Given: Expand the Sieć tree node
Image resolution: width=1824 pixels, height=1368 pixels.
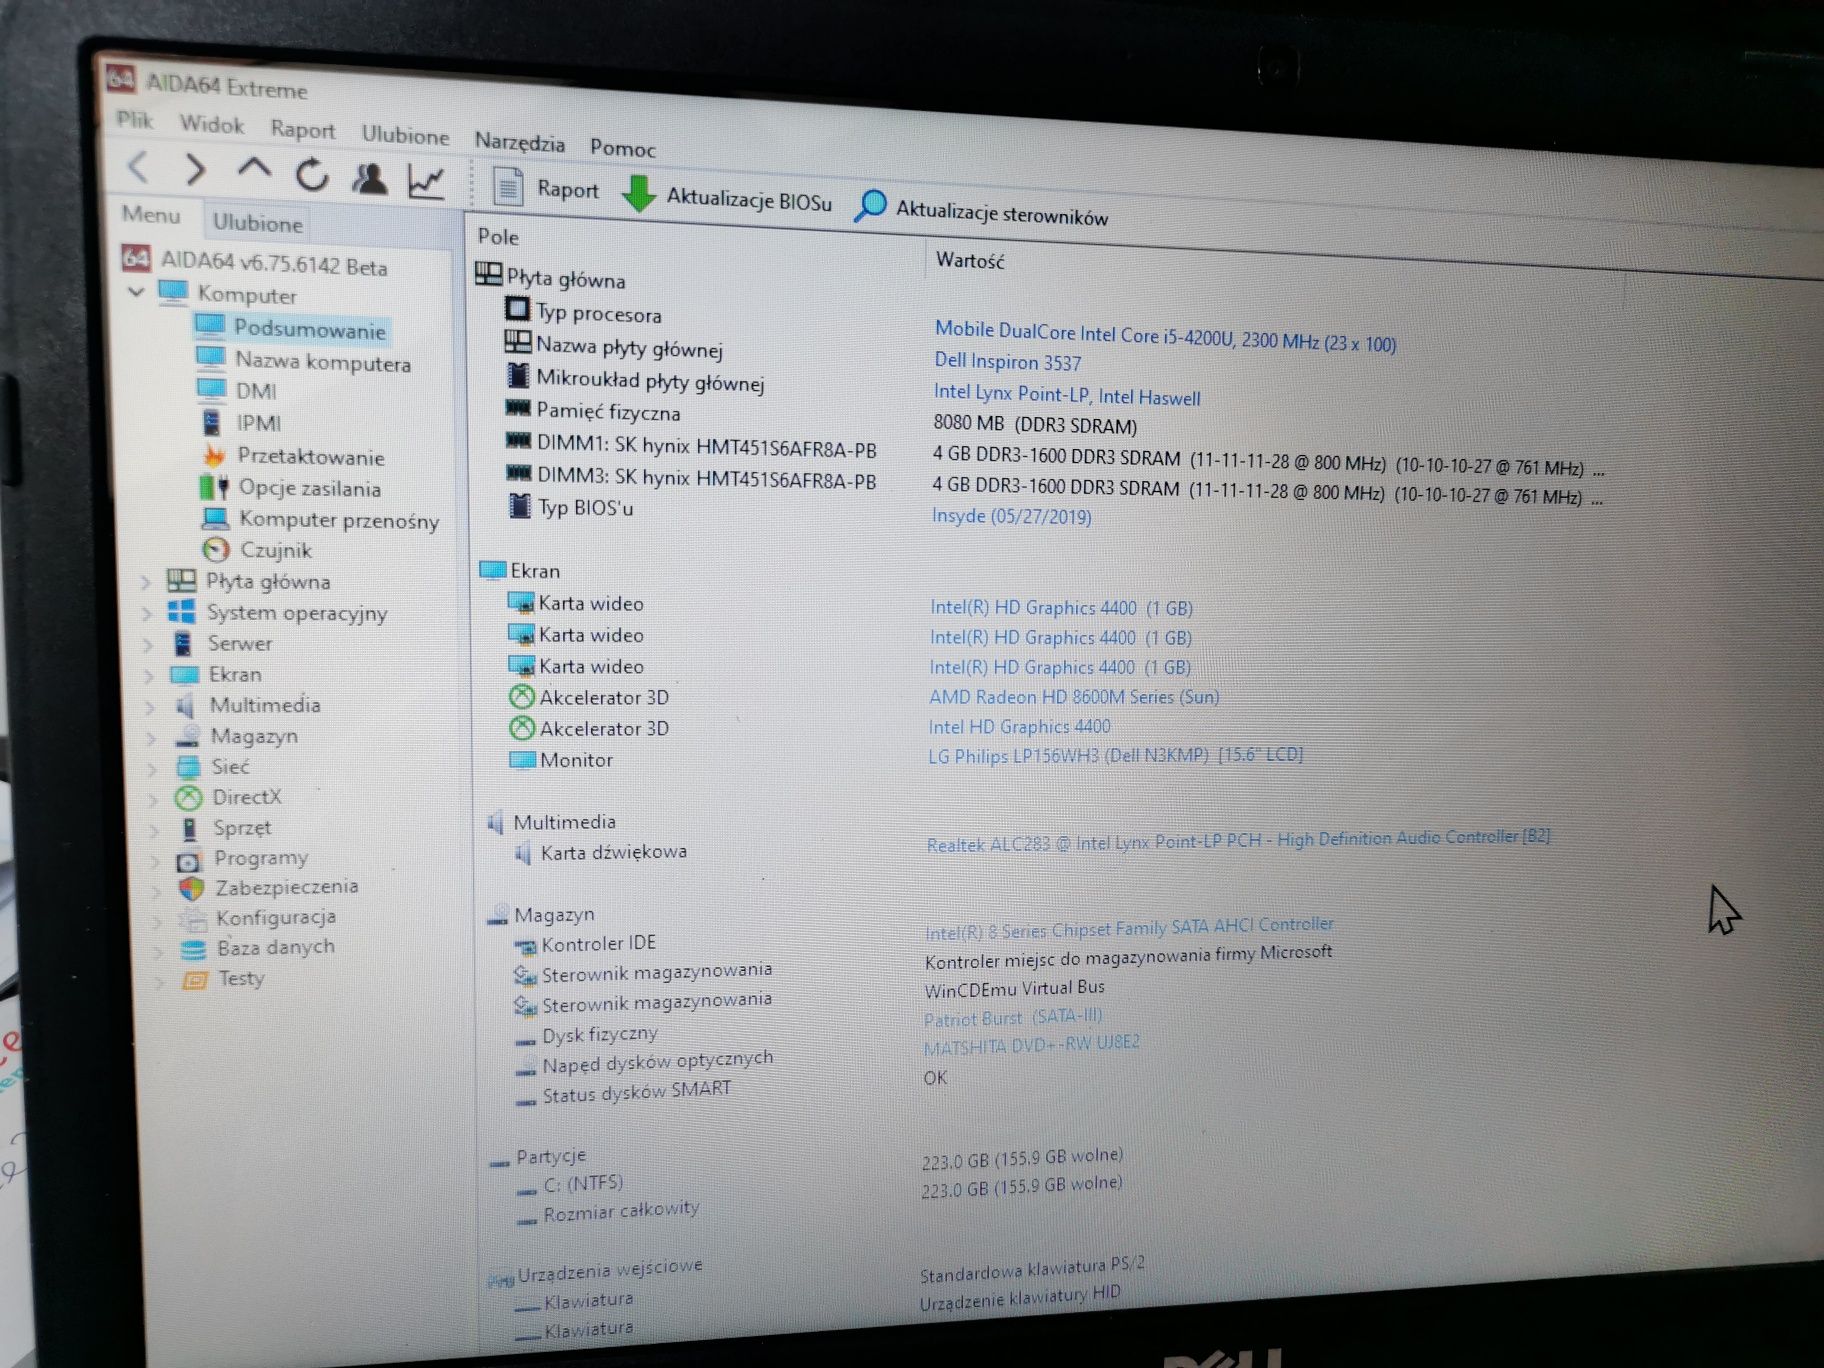Looking at the screenshot, I should 153,768.
